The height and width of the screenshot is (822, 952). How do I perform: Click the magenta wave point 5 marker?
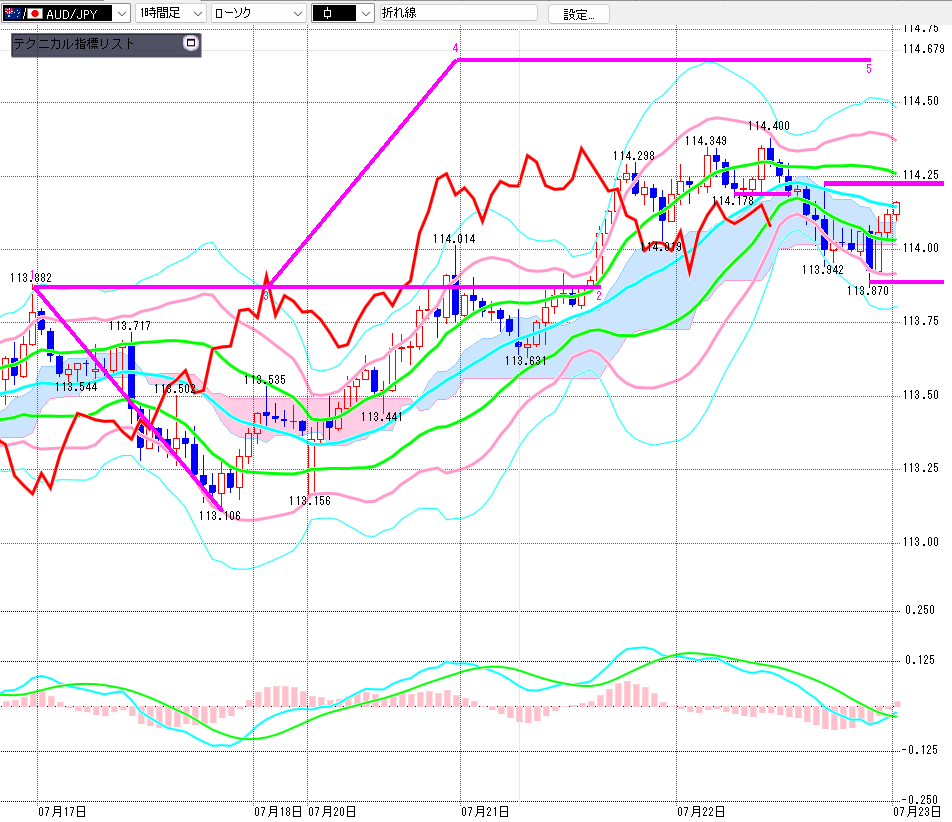tap(869, 69)
